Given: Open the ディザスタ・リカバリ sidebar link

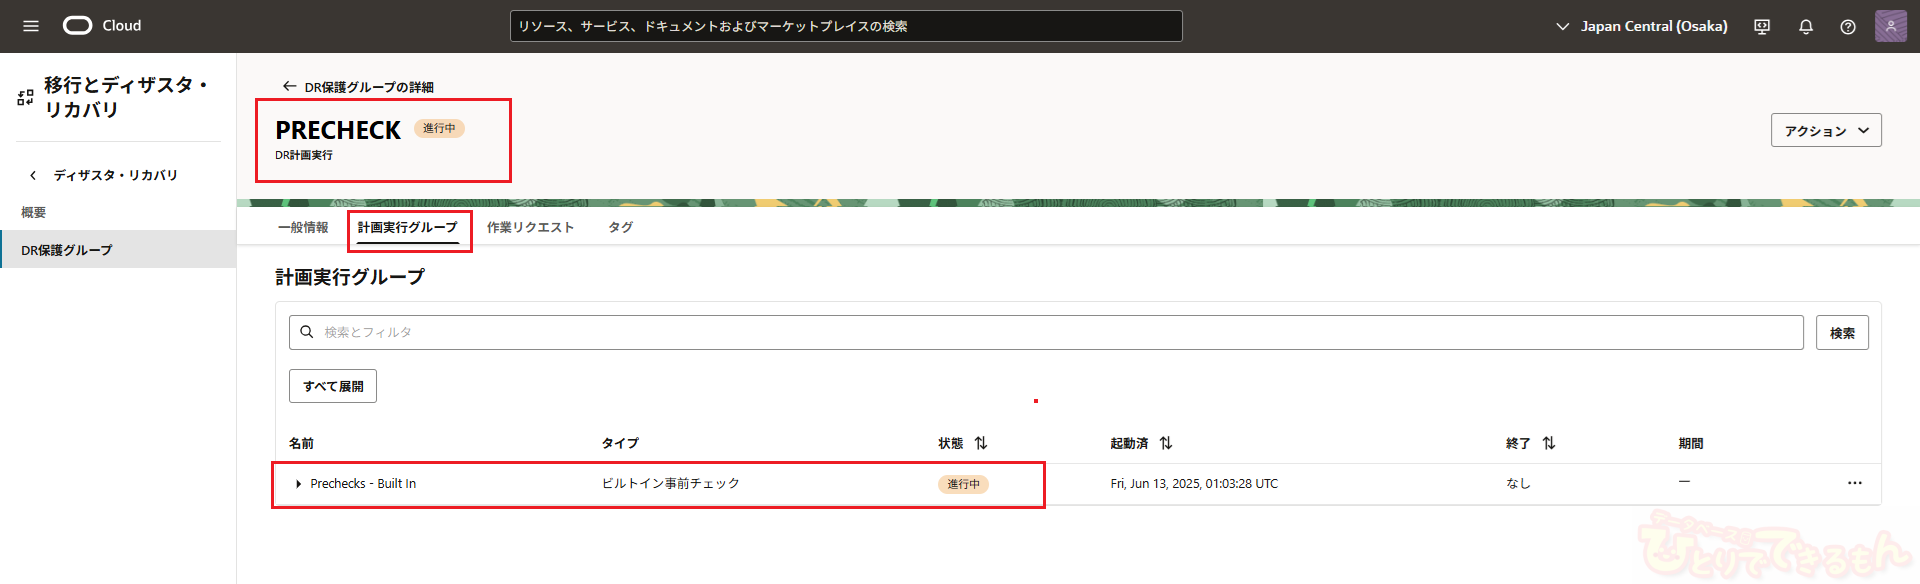Looking at the screenshot, I should coord(116,175).
